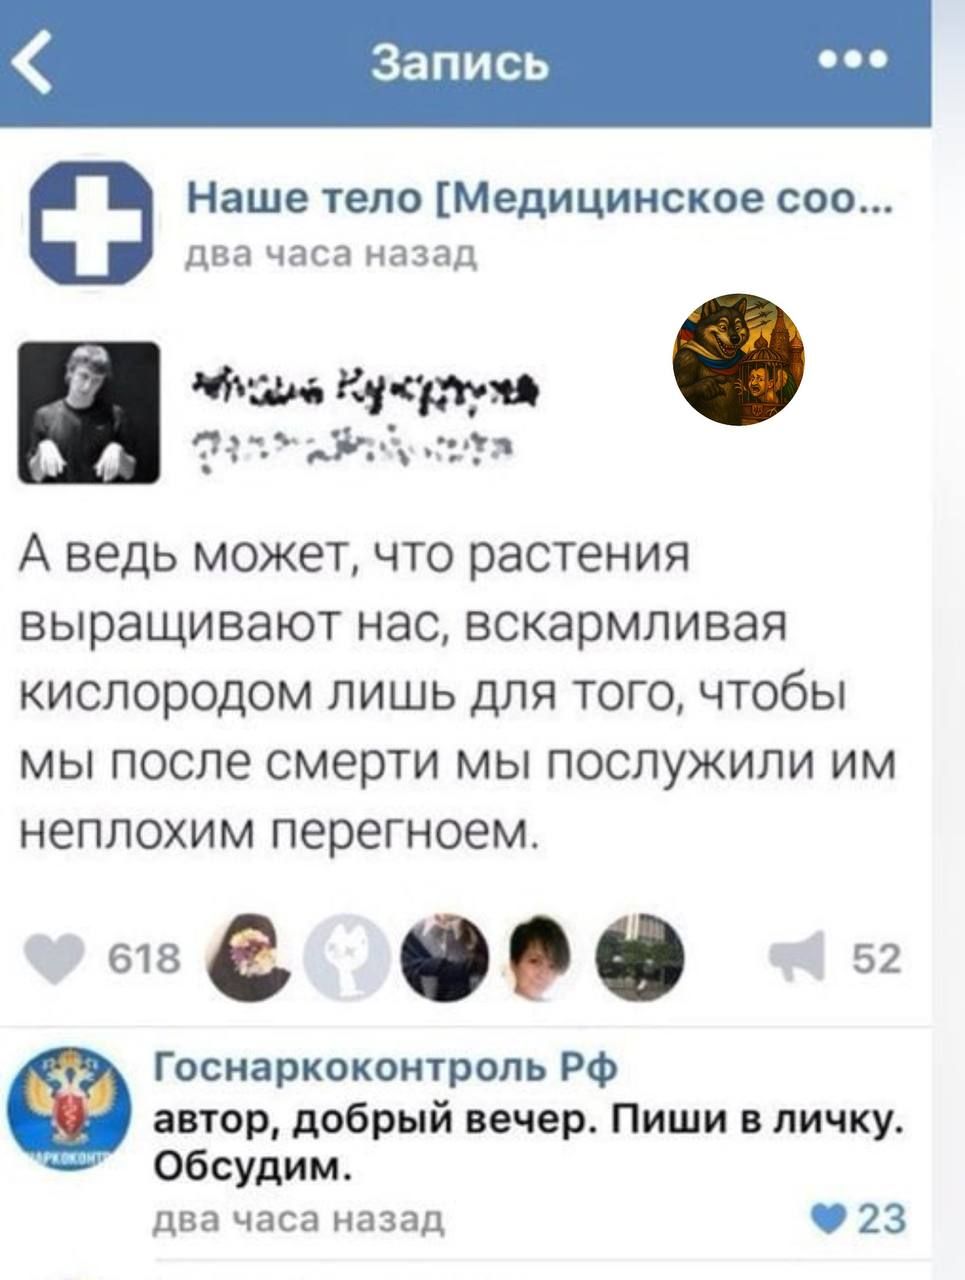Screen dimensions: 965x1280
Task: Open the three-dots options menu
Action: pos(852,60)
